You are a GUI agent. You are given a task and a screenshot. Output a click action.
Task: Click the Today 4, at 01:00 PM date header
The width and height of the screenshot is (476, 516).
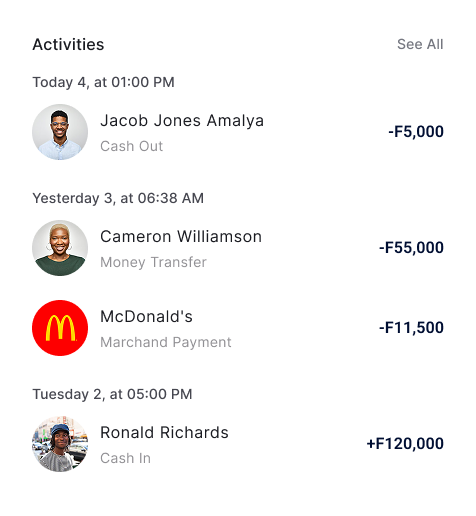tap(103, 82)
